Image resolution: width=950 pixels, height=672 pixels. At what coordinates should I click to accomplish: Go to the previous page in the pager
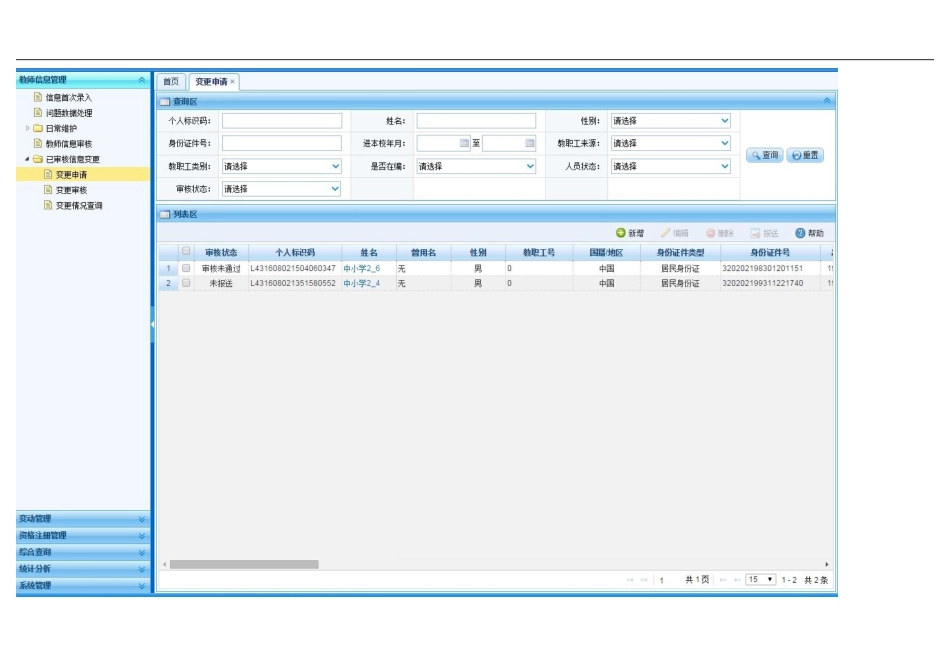(644, 581)
